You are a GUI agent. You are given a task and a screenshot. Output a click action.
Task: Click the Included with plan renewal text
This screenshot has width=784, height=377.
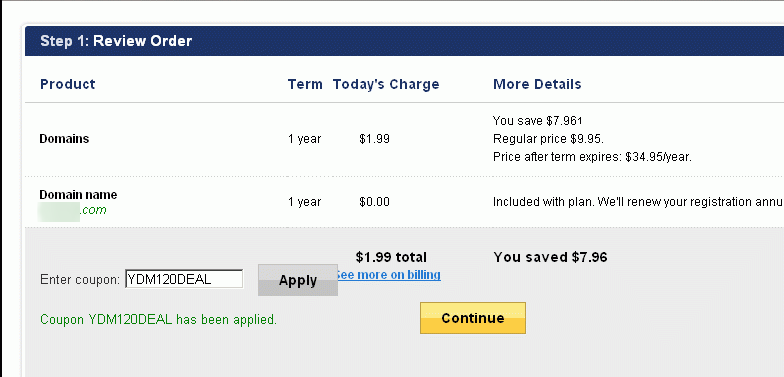click(638, 202)
